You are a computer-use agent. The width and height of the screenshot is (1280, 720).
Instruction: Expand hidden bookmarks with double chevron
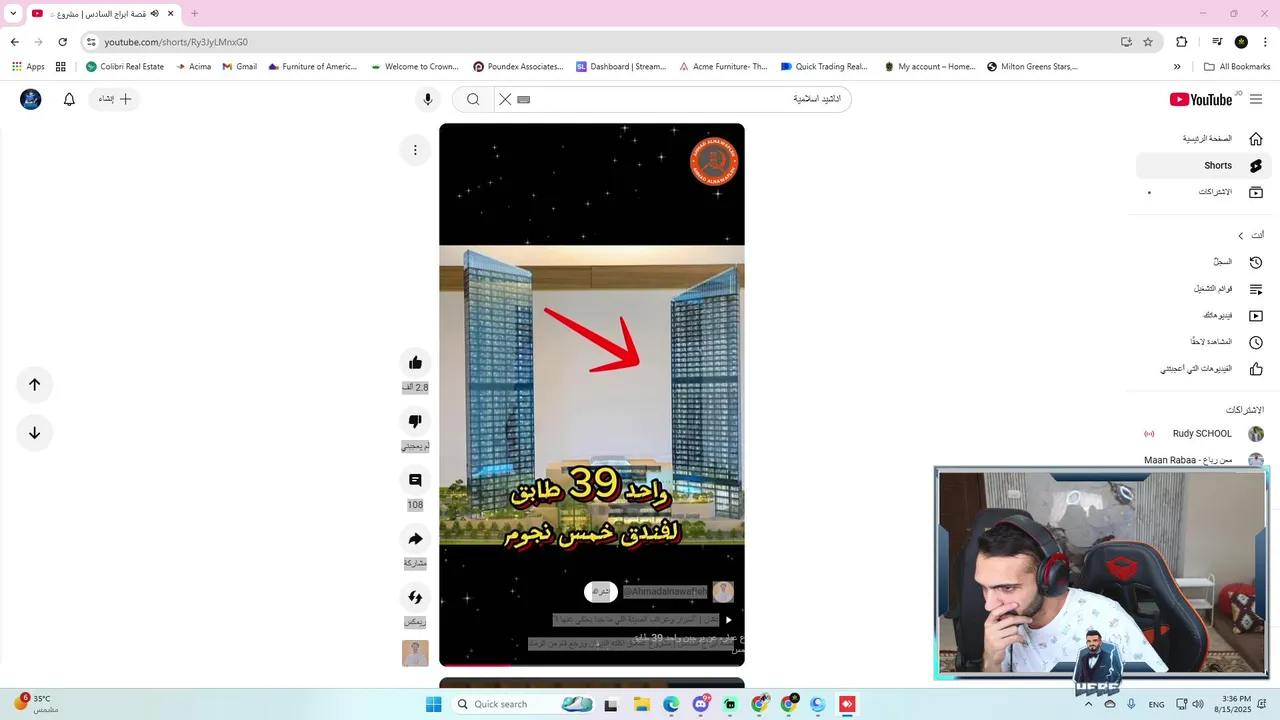pos(1177,67)
